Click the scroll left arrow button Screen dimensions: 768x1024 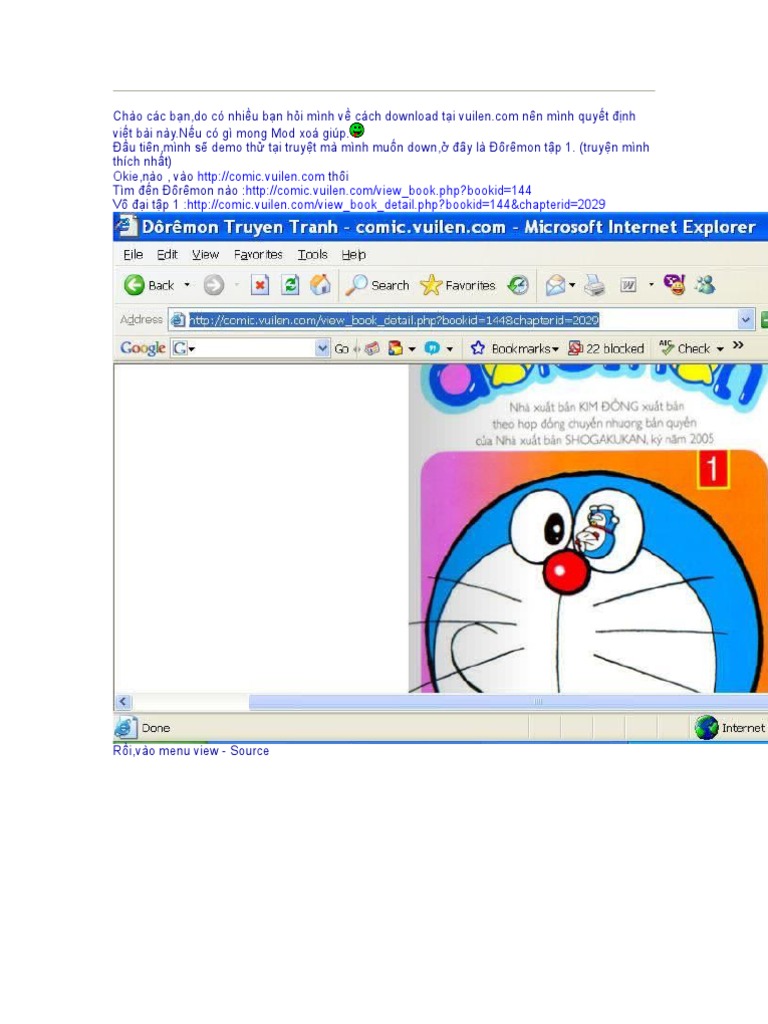[x=123, y=702]
